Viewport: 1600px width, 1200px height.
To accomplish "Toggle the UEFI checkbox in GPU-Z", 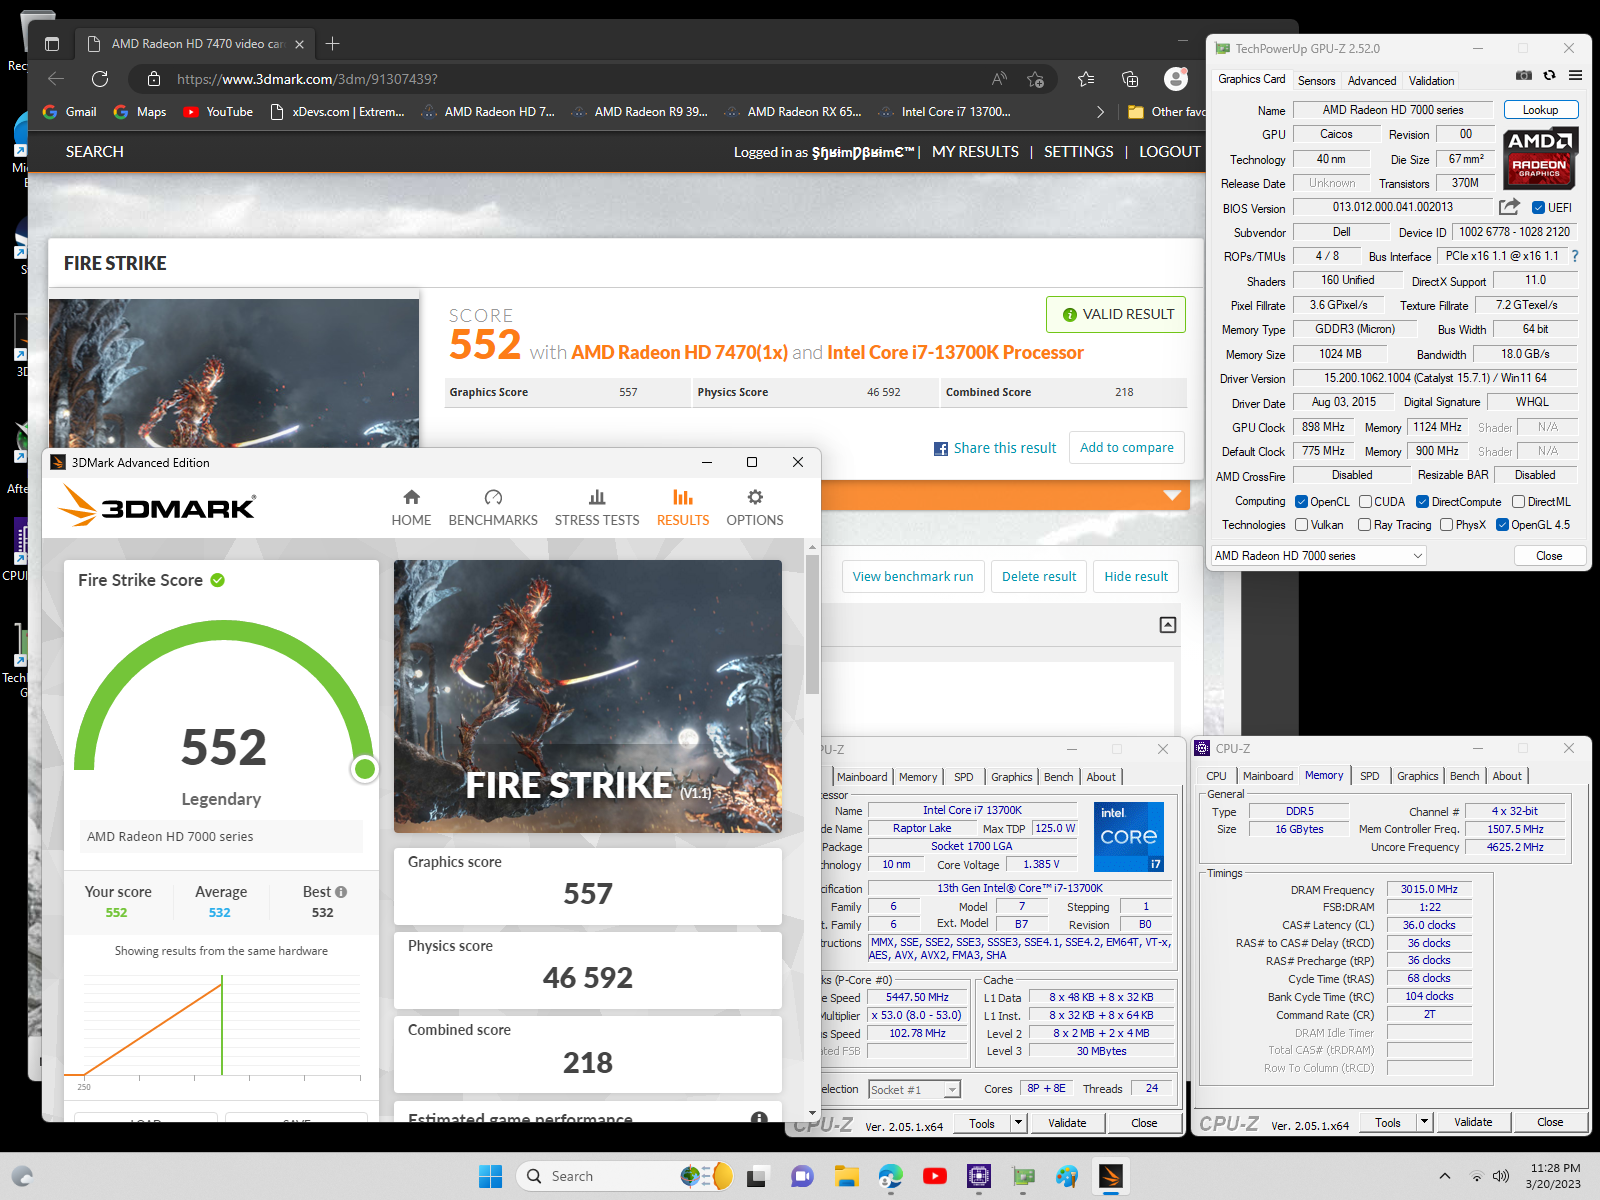I will [x=1538, y=208].
